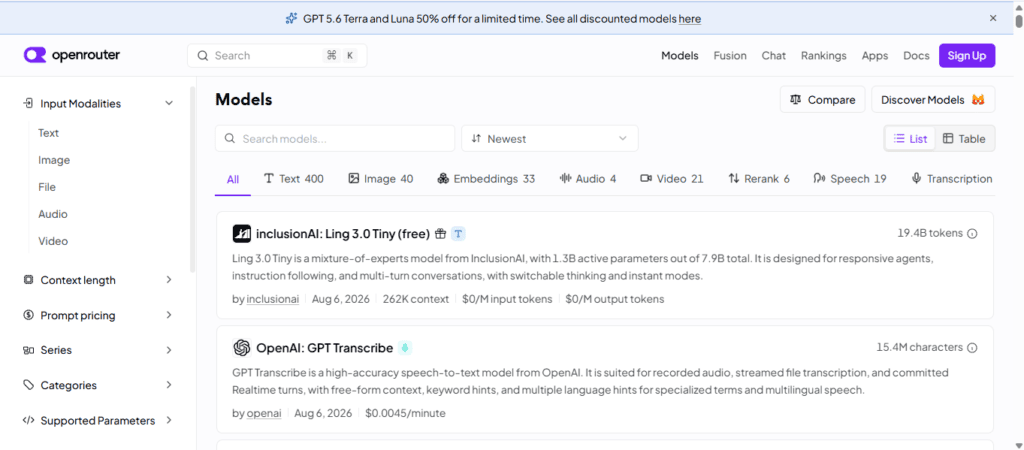Click the Search models input field

[x=335, y=138]
